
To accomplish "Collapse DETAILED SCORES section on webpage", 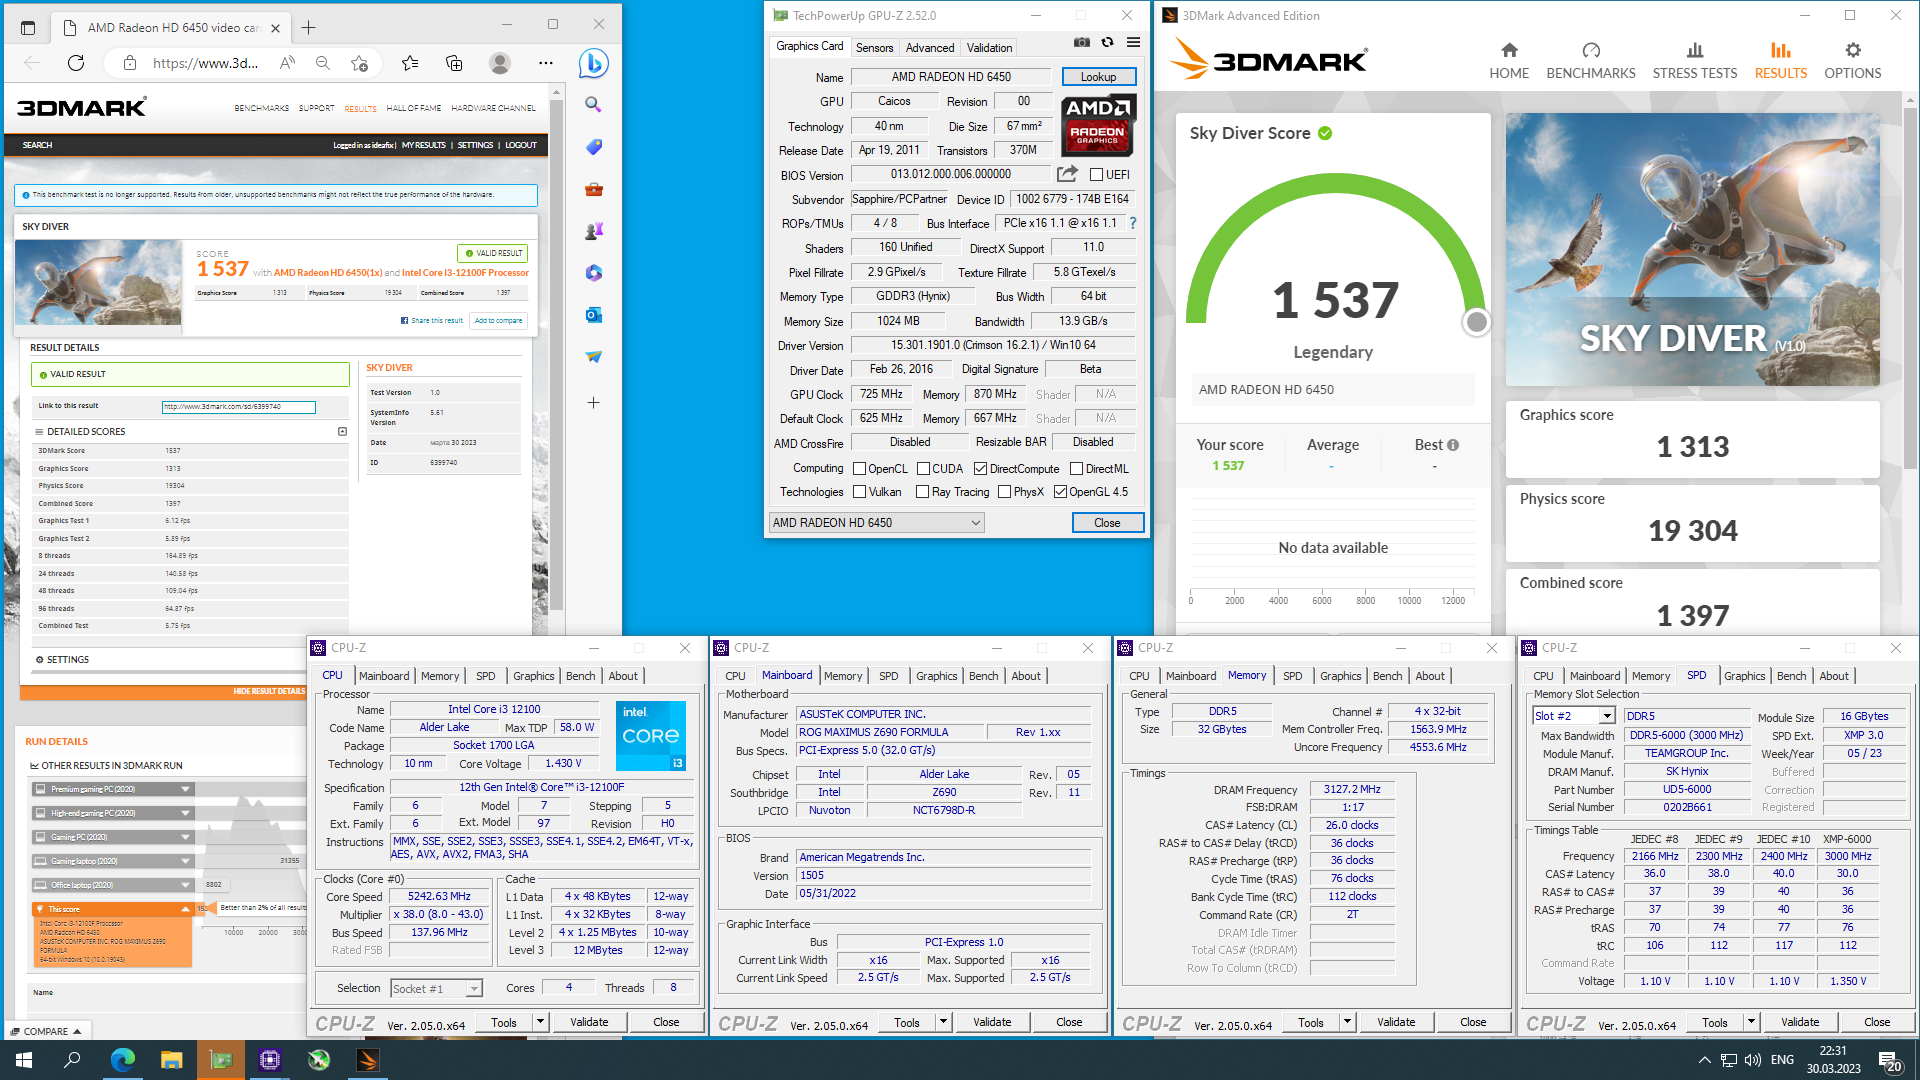I will (x=342, y=432).
